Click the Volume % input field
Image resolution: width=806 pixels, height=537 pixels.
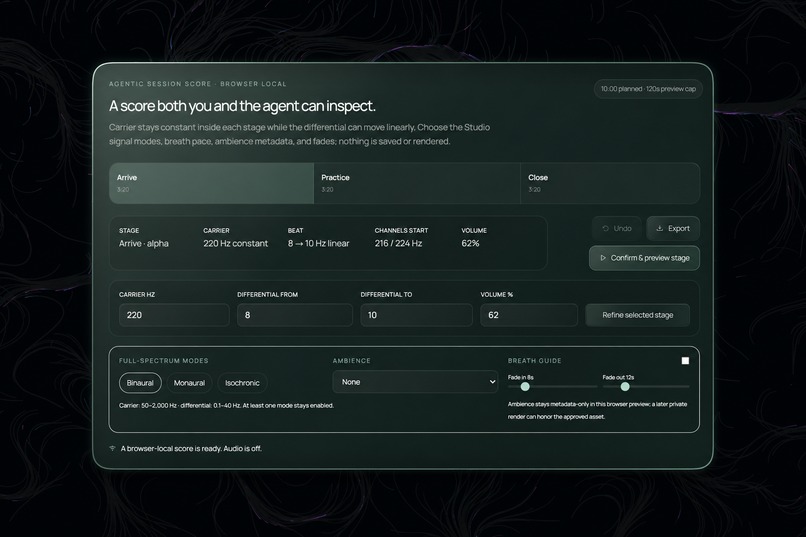coord(529,315)
